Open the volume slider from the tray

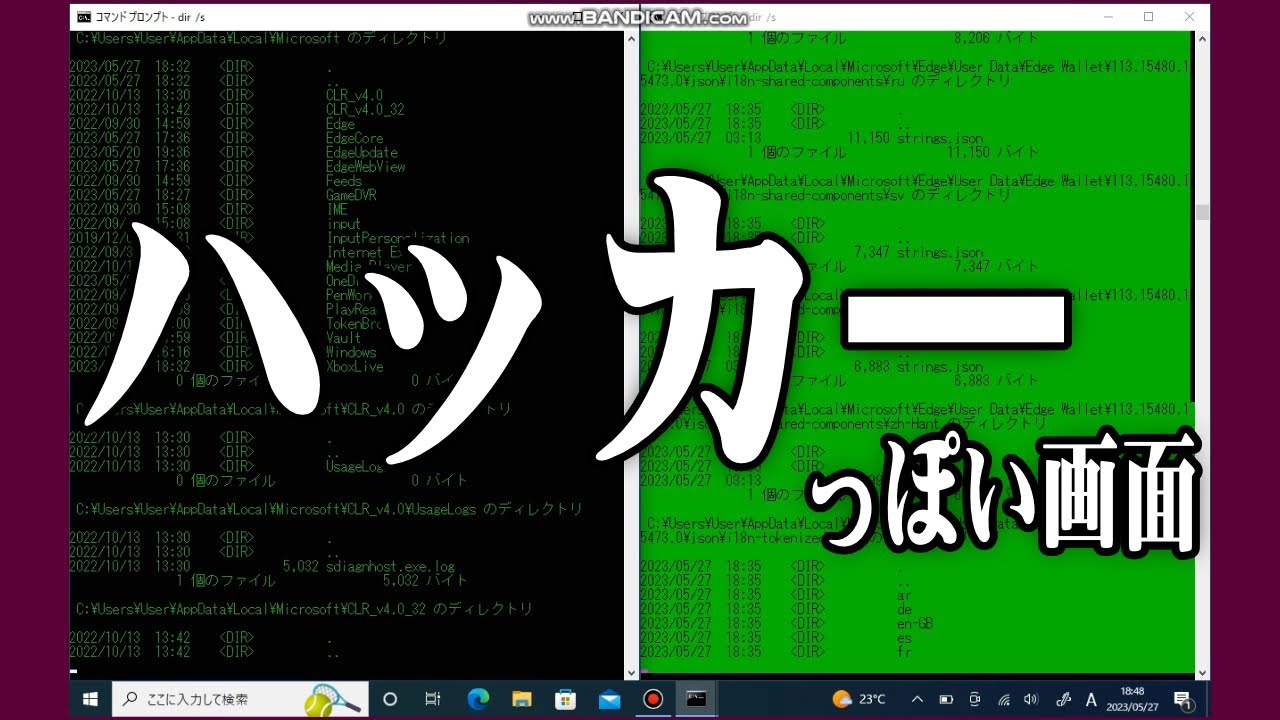point(1030,699)
